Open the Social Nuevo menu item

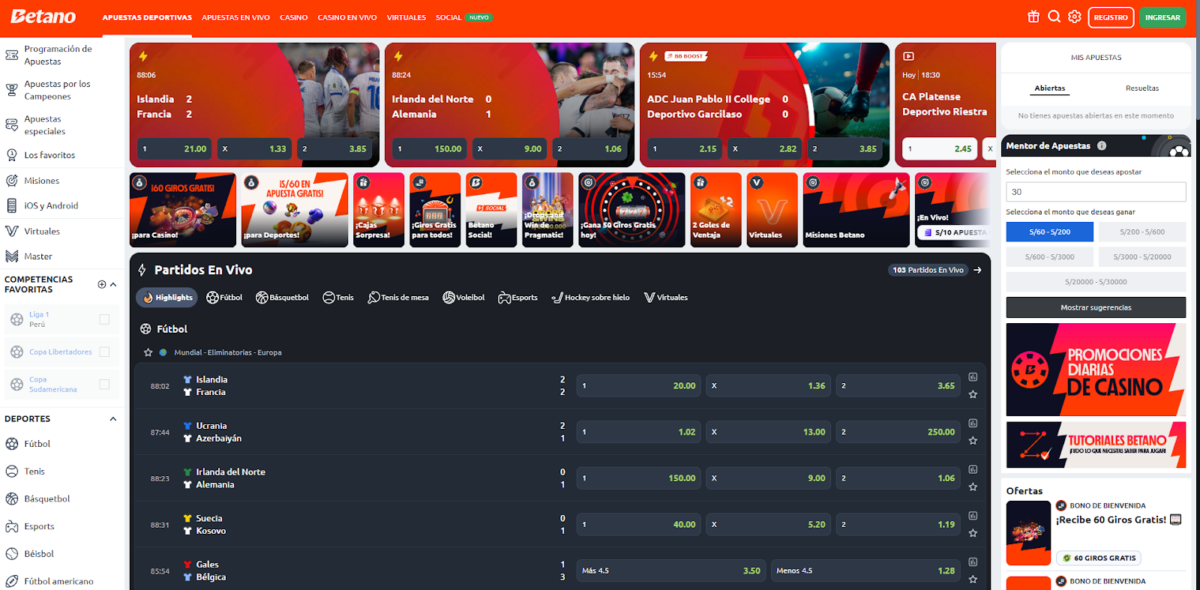coord(464,18)
